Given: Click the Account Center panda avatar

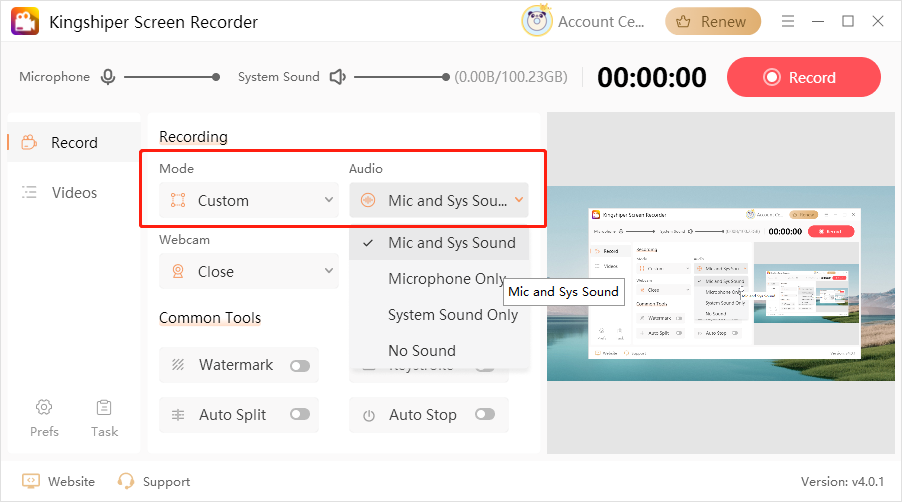Looking at the screenshot, I should click(537, 21).
